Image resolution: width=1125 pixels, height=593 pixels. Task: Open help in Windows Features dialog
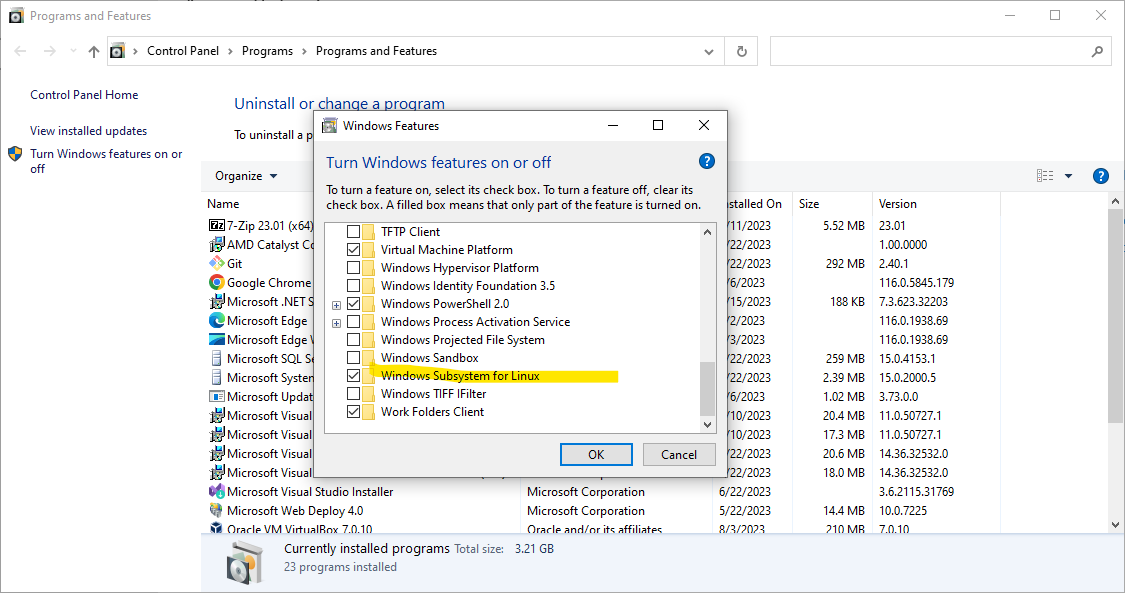point(707,161)
